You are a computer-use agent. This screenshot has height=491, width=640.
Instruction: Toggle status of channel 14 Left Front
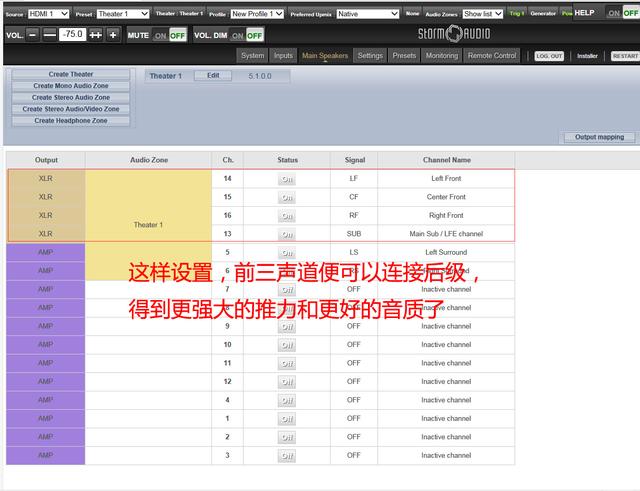287,179
